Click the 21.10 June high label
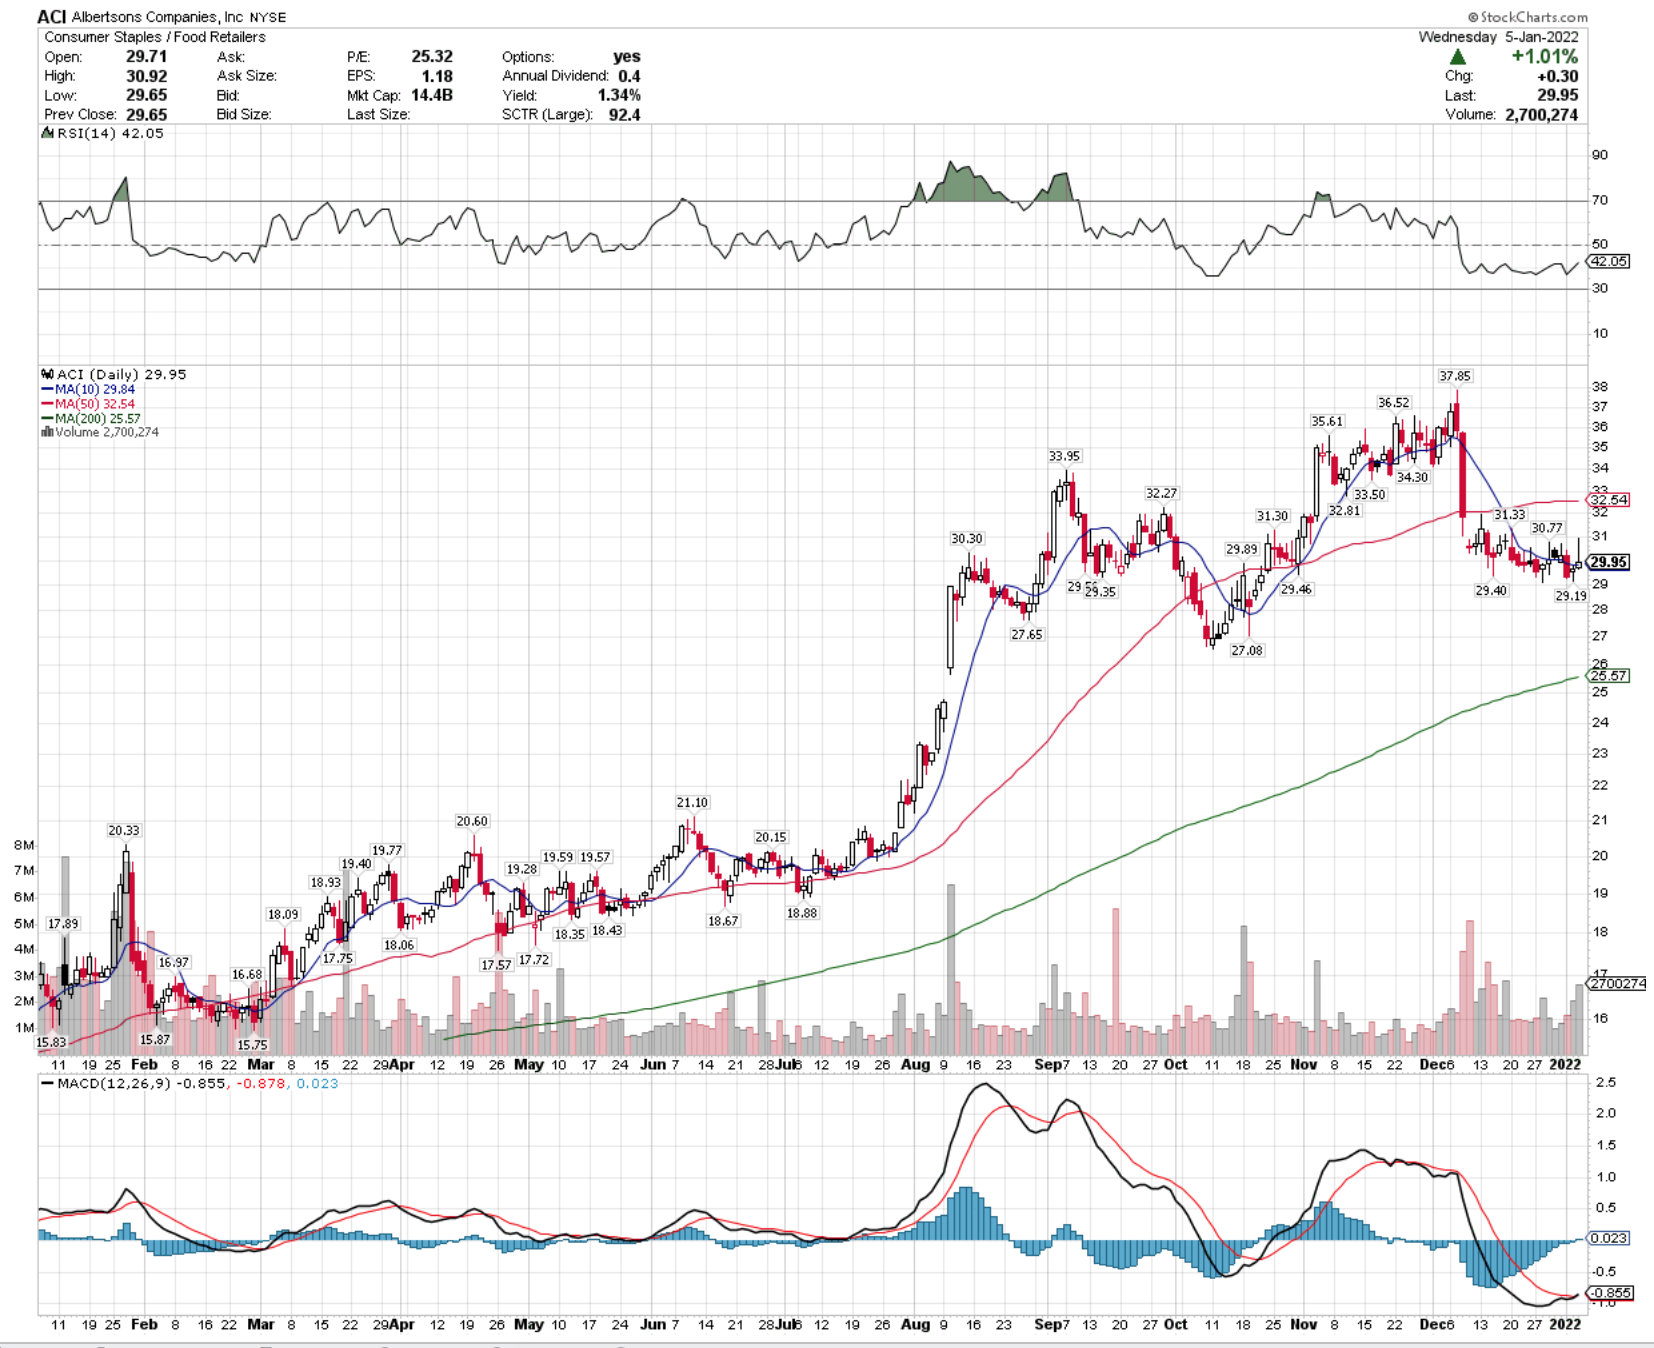 pos(692,802)
